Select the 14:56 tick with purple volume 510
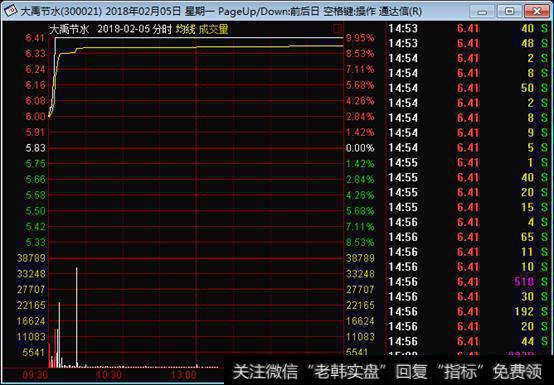 [468, 282]
